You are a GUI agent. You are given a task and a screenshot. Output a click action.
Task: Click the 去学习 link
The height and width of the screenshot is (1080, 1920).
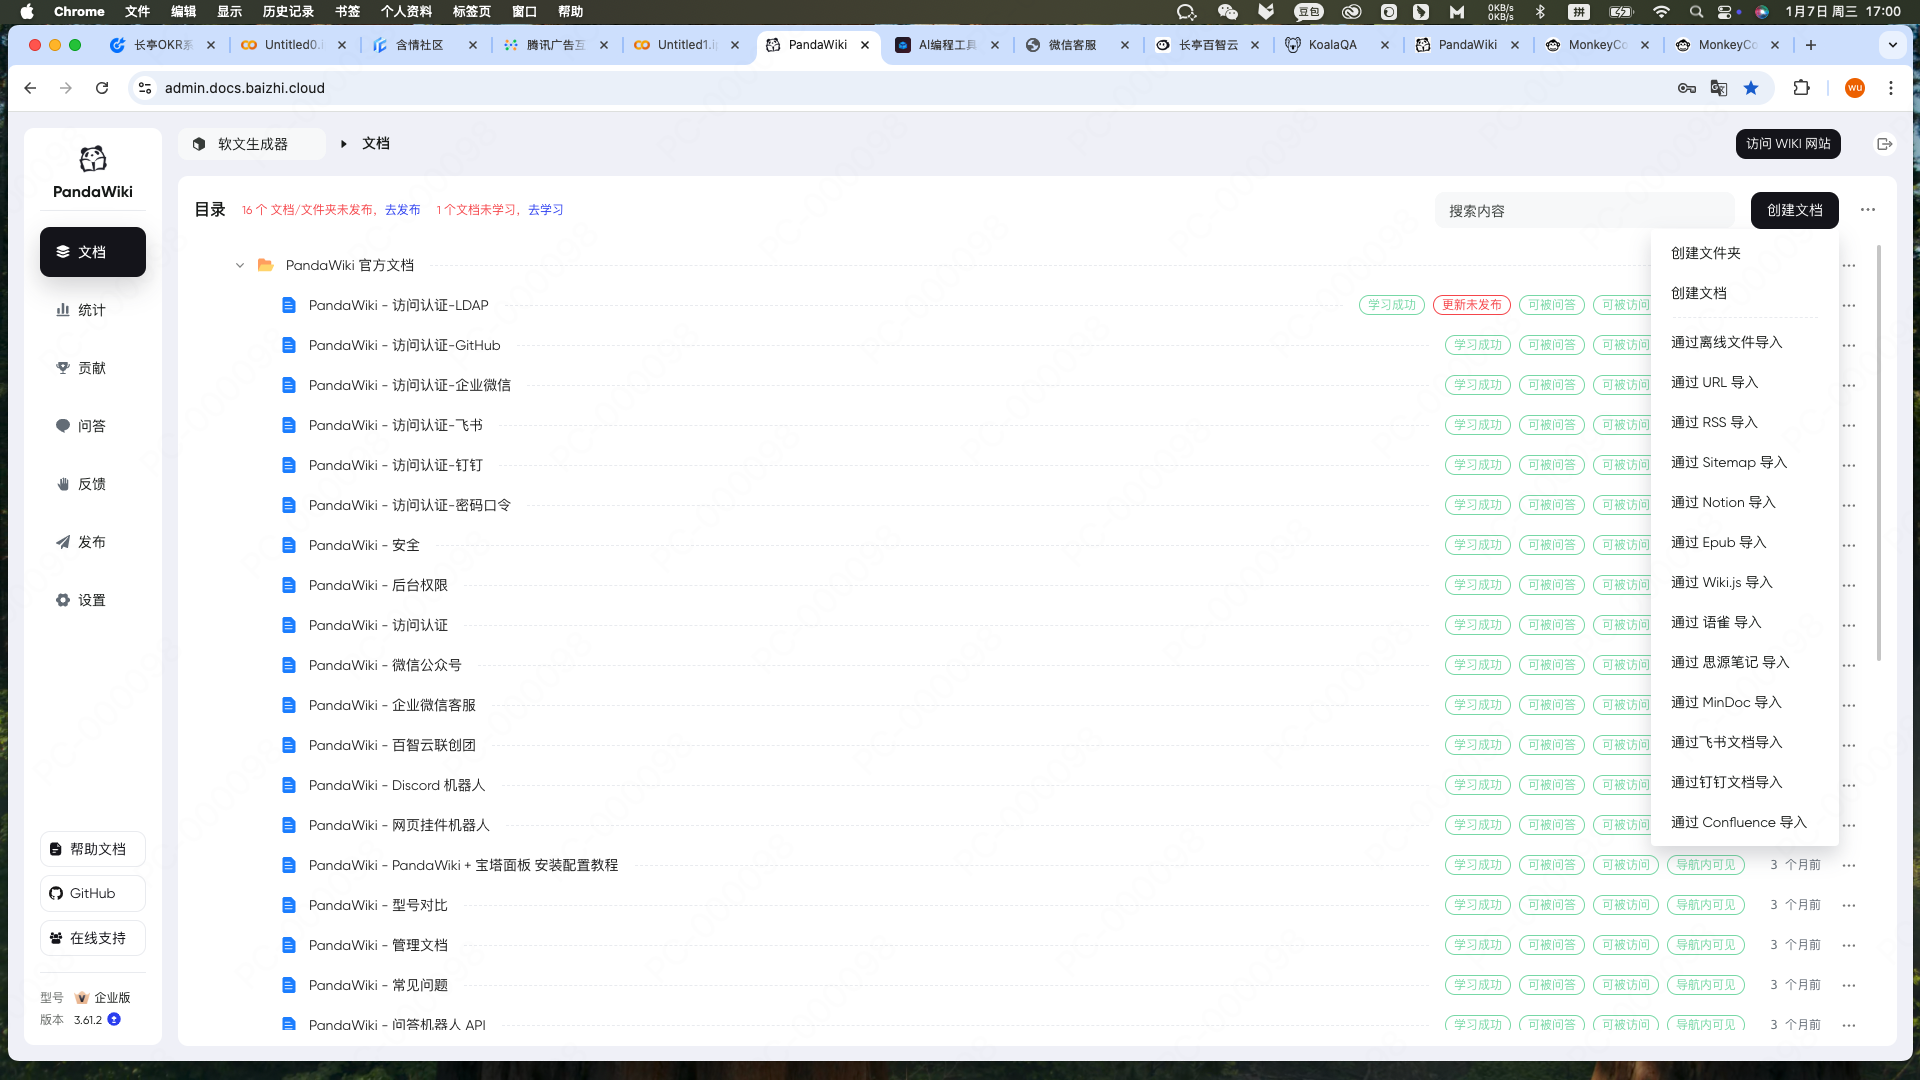click(x=545, y=210)
